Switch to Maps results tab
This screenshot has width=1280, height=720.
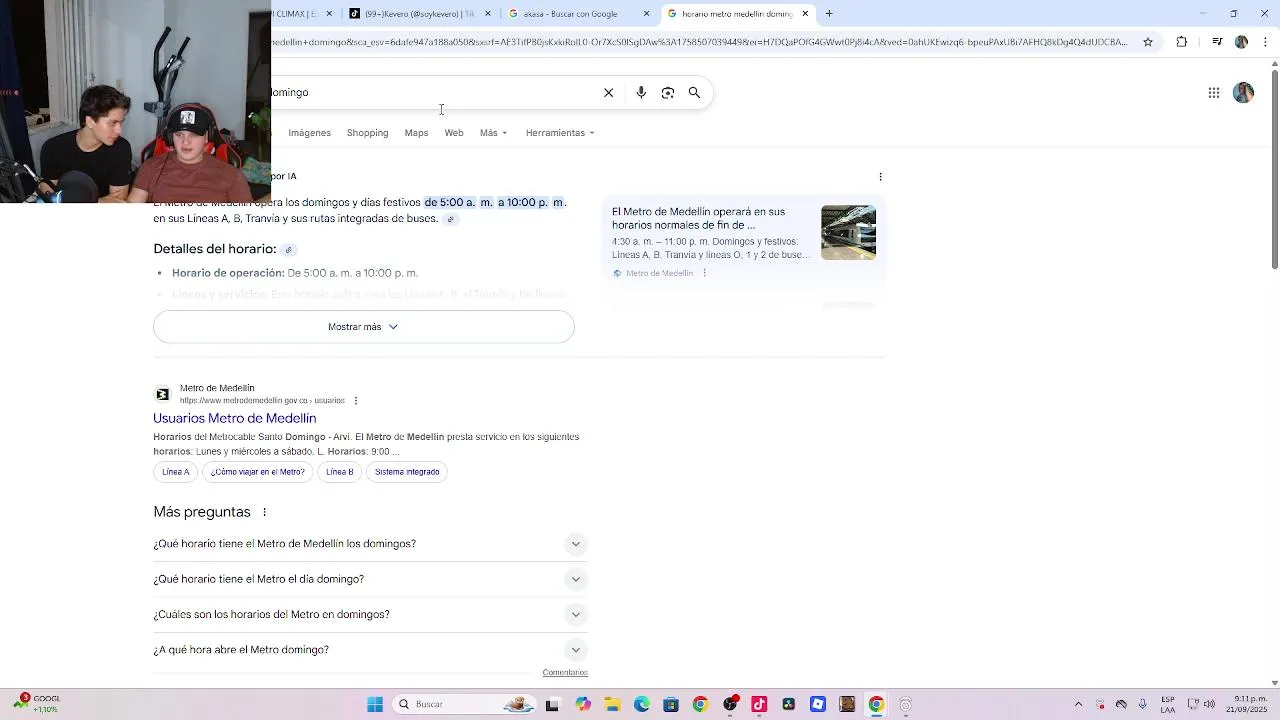[416, 133]
